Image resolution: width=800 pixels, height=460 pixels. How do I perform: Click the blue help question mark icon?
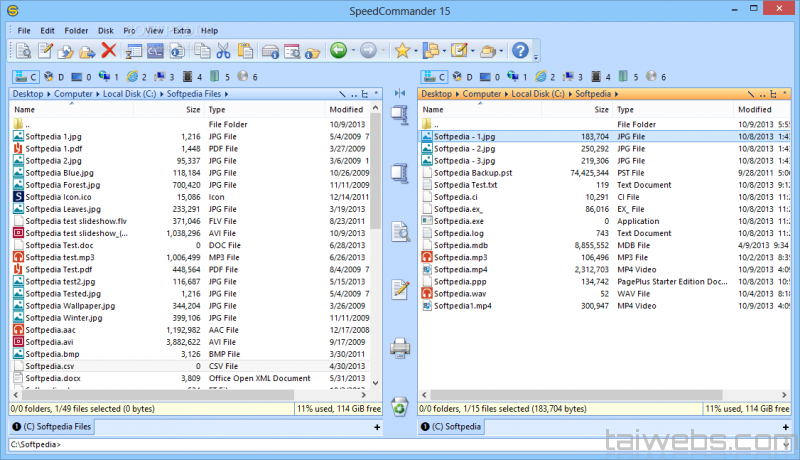(520, 51)
